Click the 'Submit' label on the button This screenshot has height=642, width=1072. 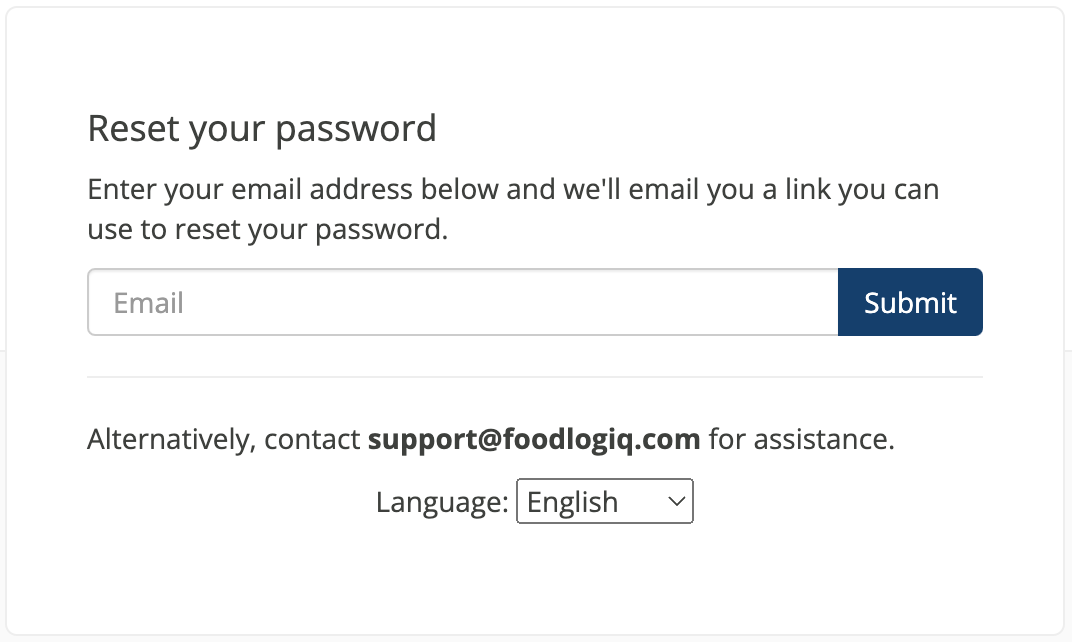(910, 302)
